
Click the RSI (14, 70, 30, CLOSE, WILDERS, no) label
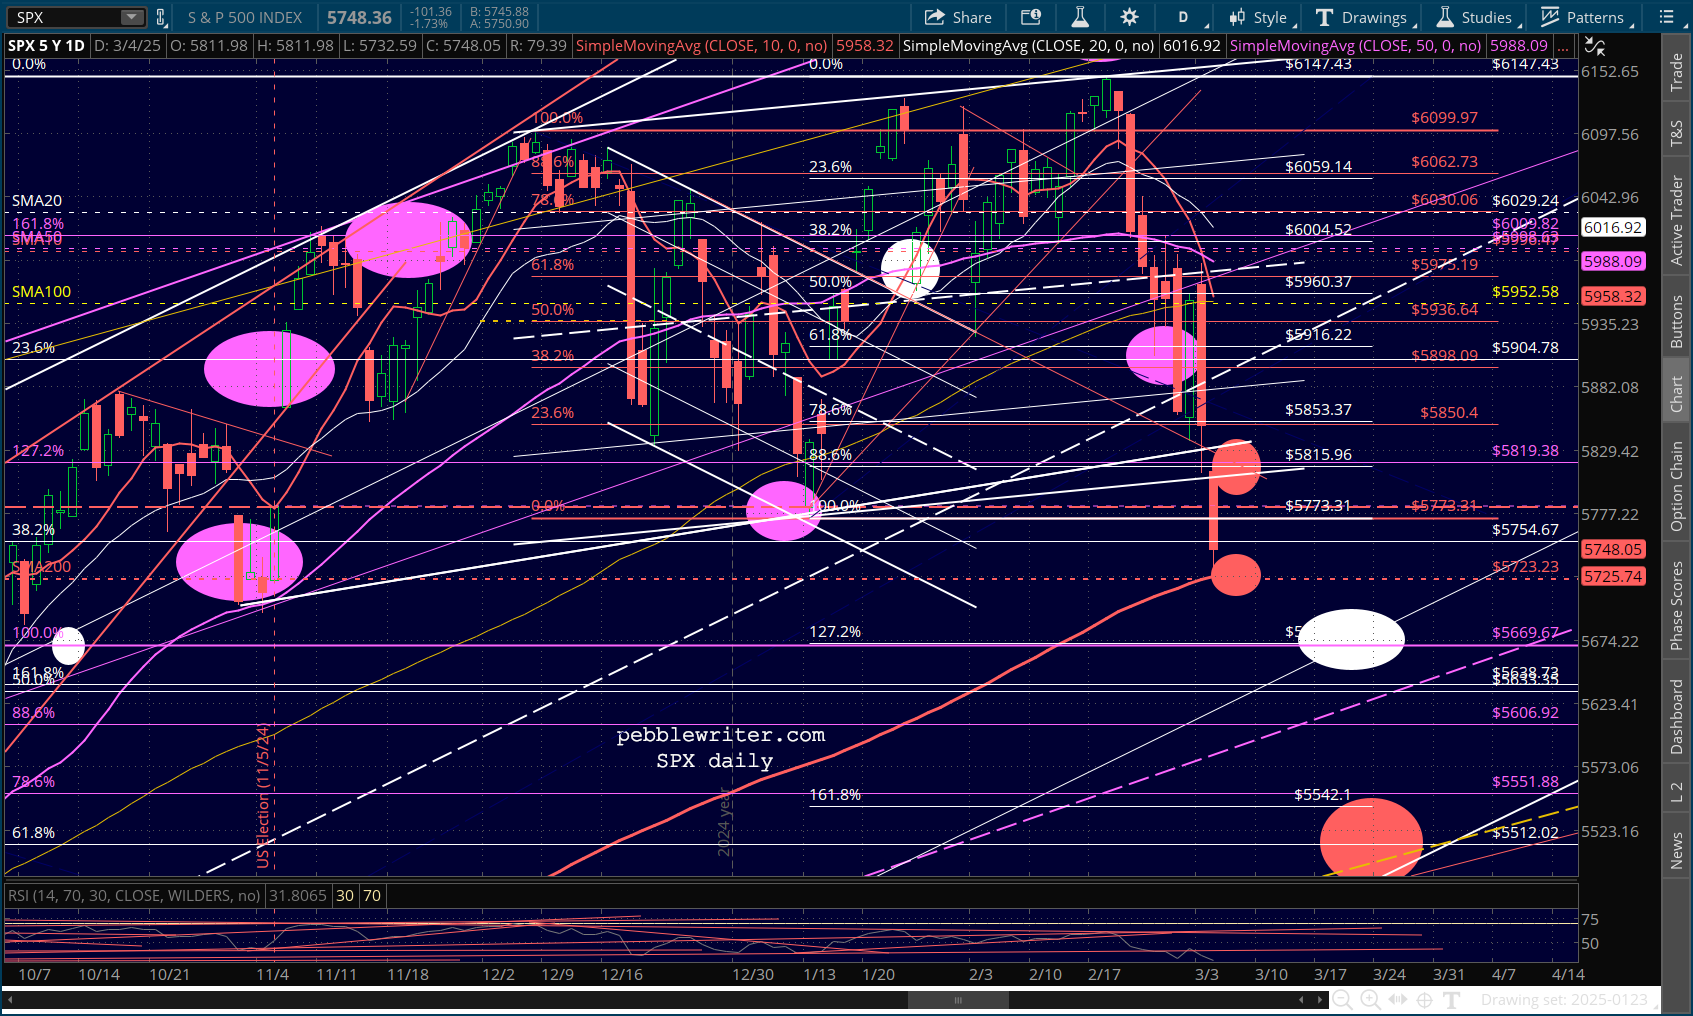pos(134,896)
